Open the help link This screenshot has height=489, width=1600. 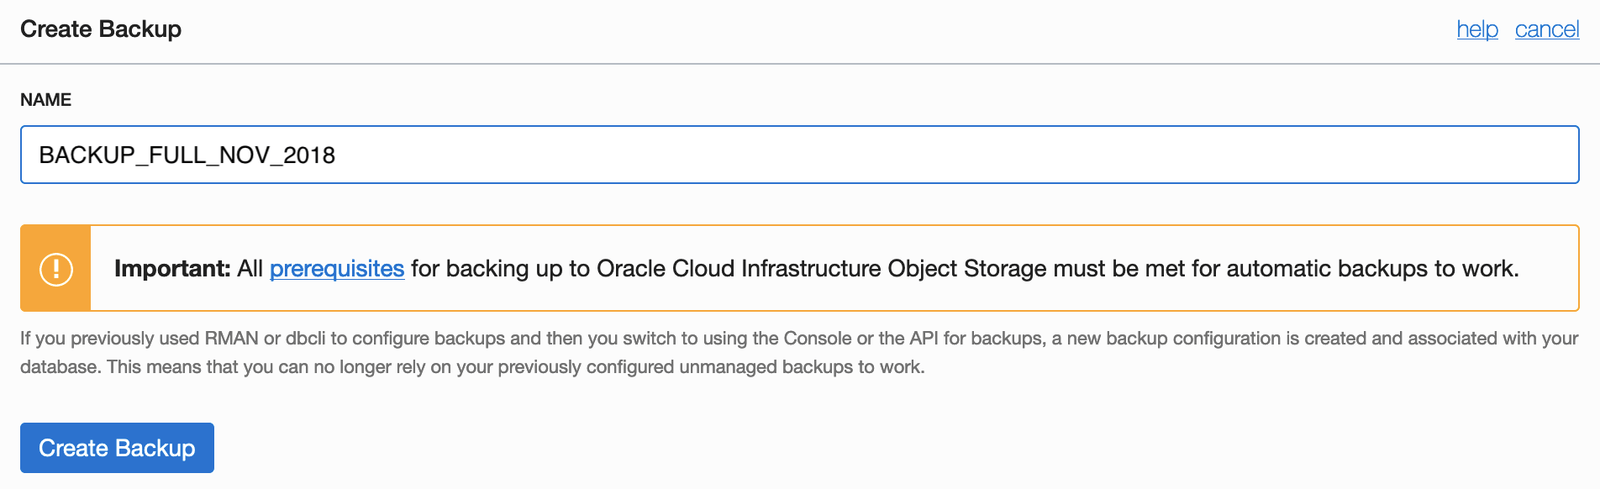pos(1477,30)
